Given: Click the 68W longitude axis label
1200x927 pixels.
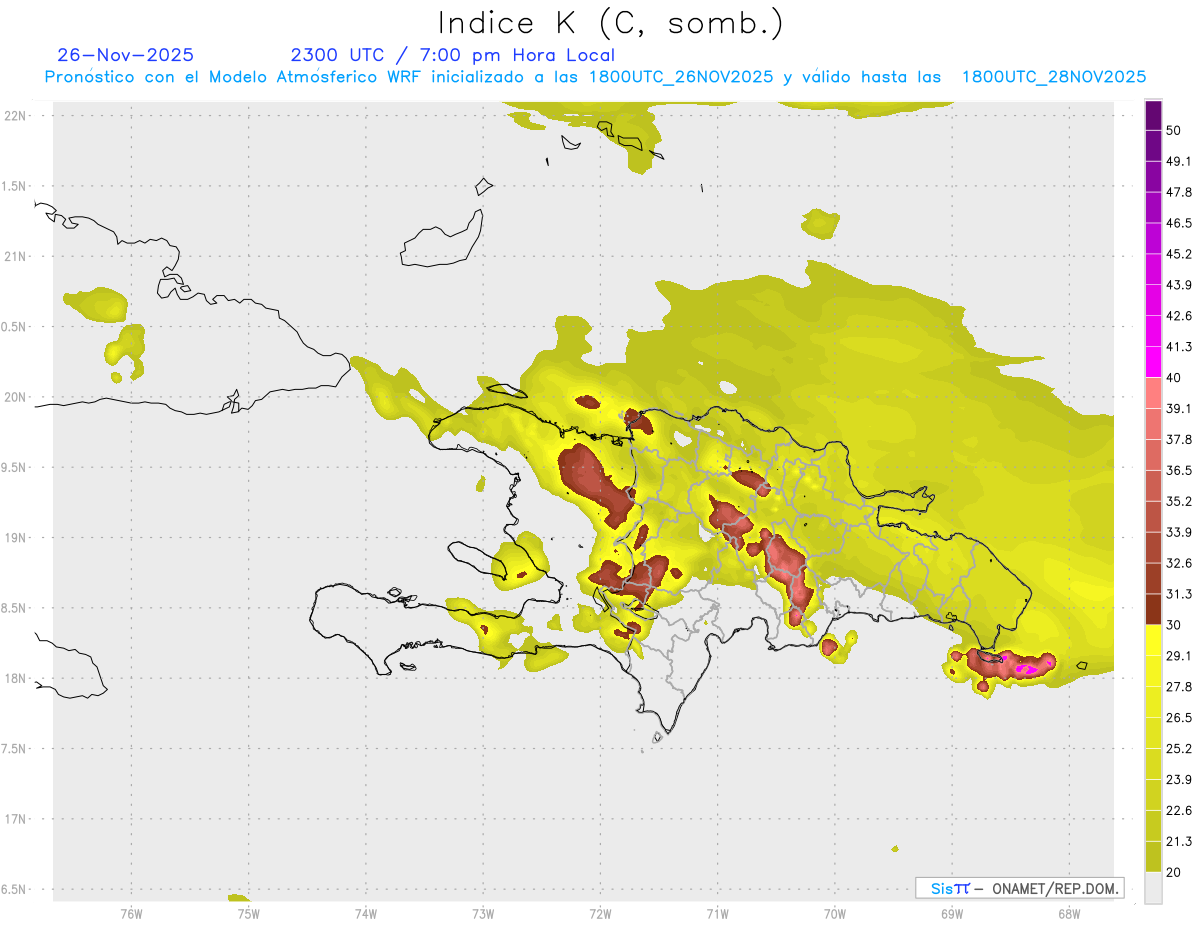Looking at the screenshot, I should click(x=1068, y=913).
